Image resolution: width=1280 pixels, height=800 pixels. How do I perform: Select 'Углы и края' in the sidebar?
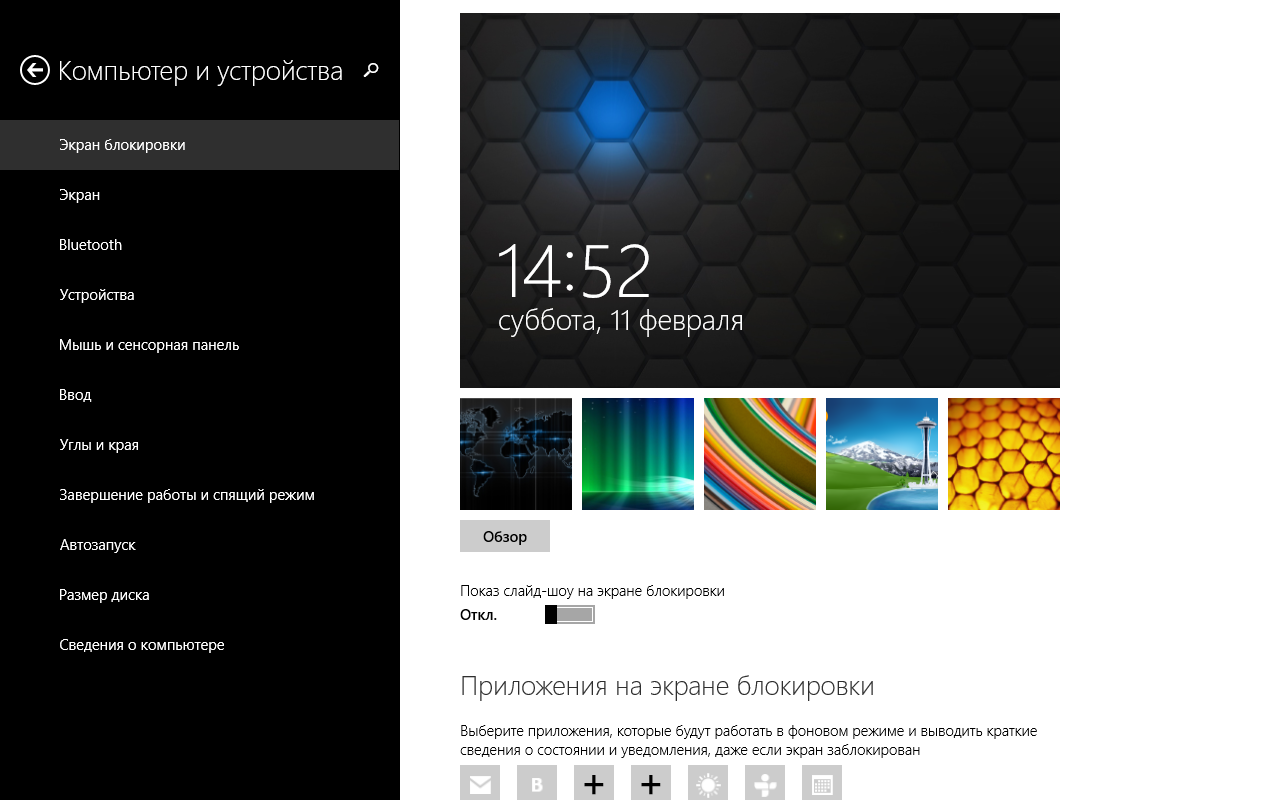click(x=200, y=445)
